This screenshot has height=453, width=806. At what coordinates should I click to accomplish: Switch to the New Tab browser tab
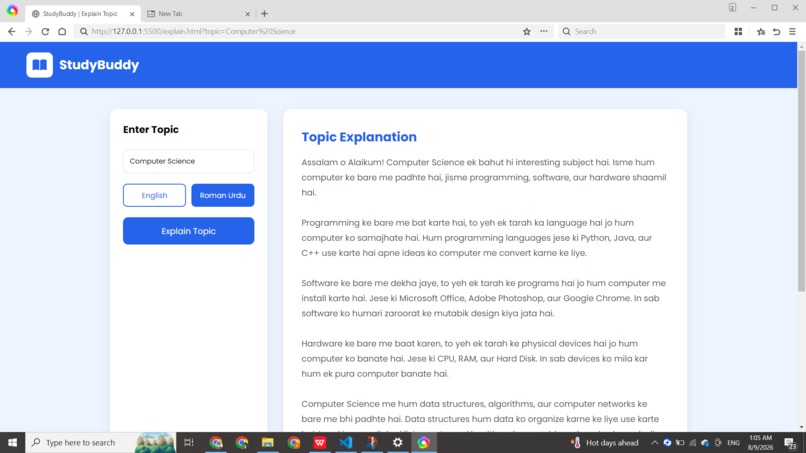[197, 14]
